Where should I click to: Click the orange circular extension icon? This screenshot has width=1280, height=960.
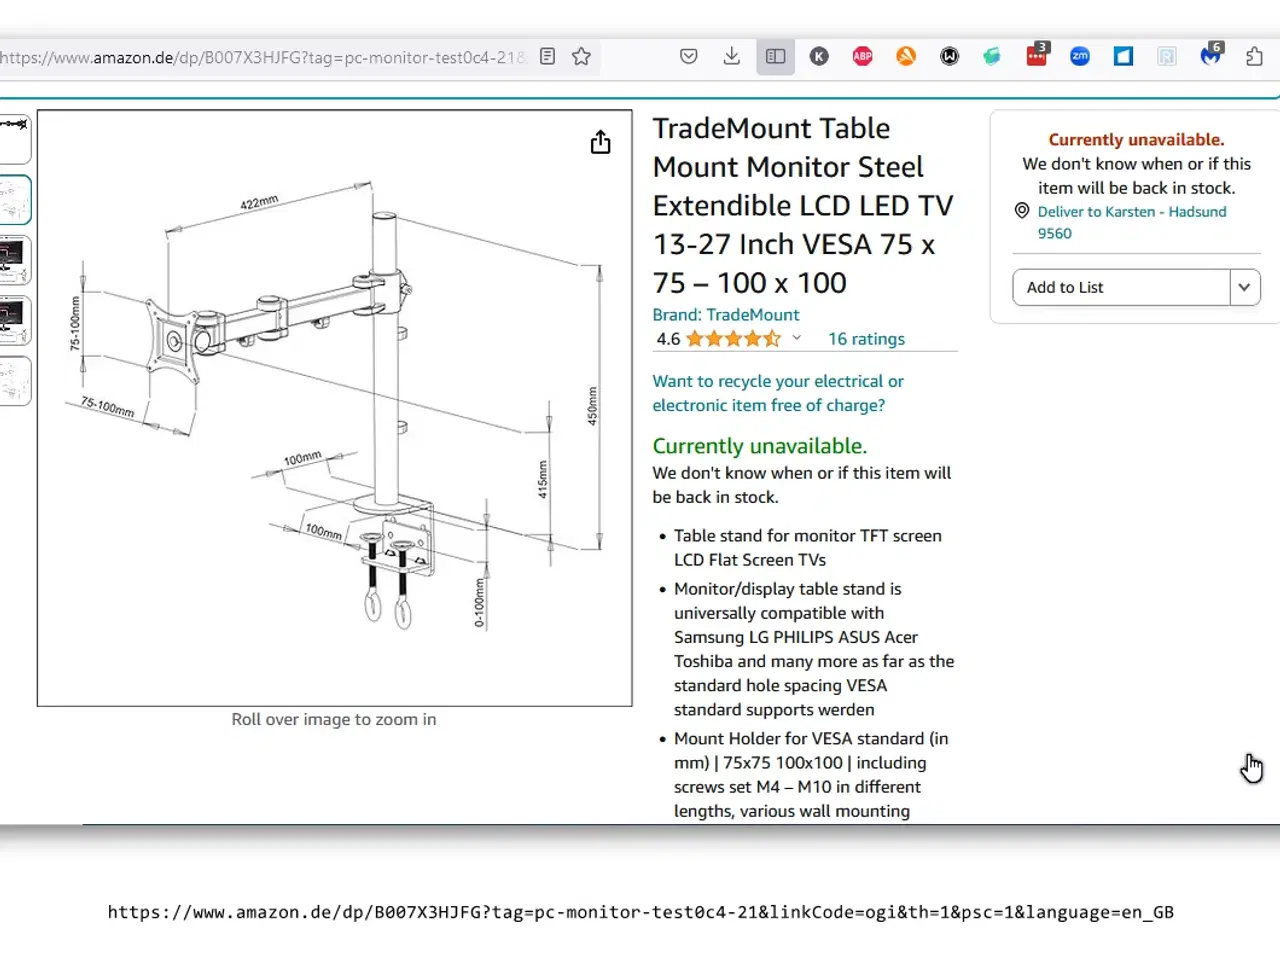pos(906,57)
